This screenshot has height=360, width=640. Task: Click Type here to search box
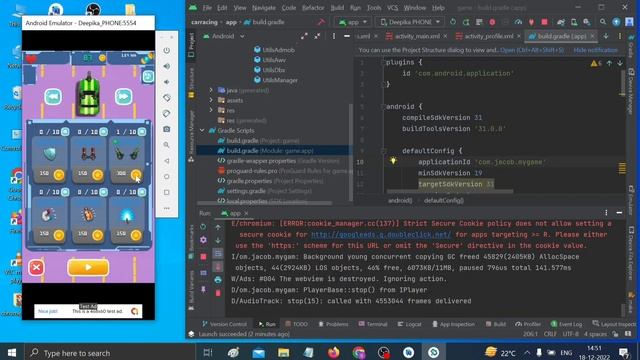pos(110,353)
